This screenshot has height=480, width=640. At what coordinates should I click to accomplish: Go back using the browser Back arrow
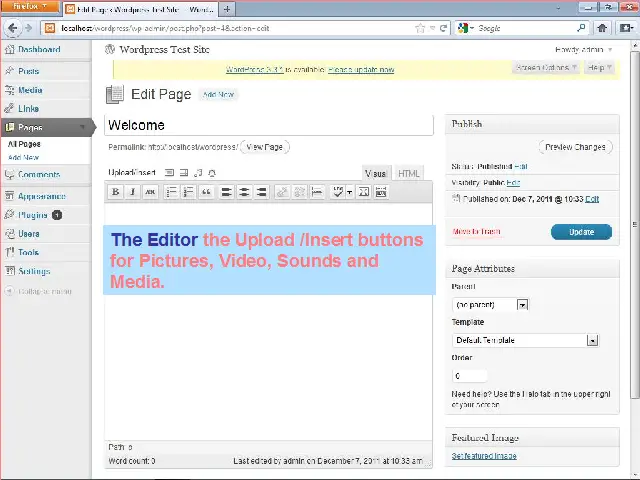tap(12, 28)
